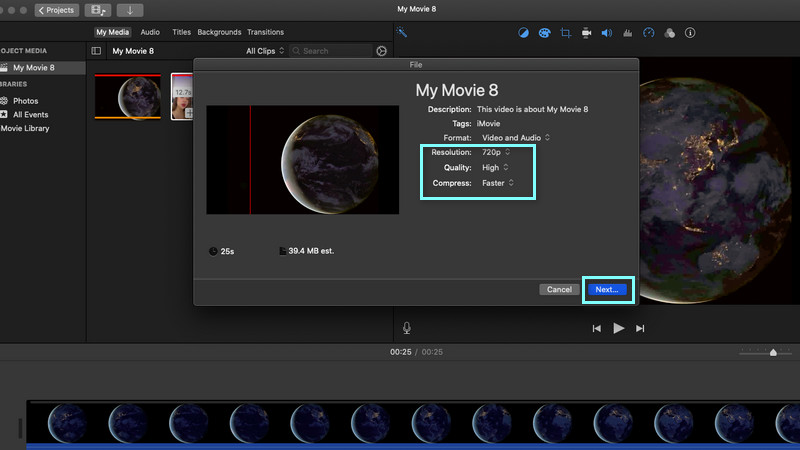Viewport: 800px width, 450px height.
Task: Open noise reduction and equalizer tool
Action: point(628,33)
